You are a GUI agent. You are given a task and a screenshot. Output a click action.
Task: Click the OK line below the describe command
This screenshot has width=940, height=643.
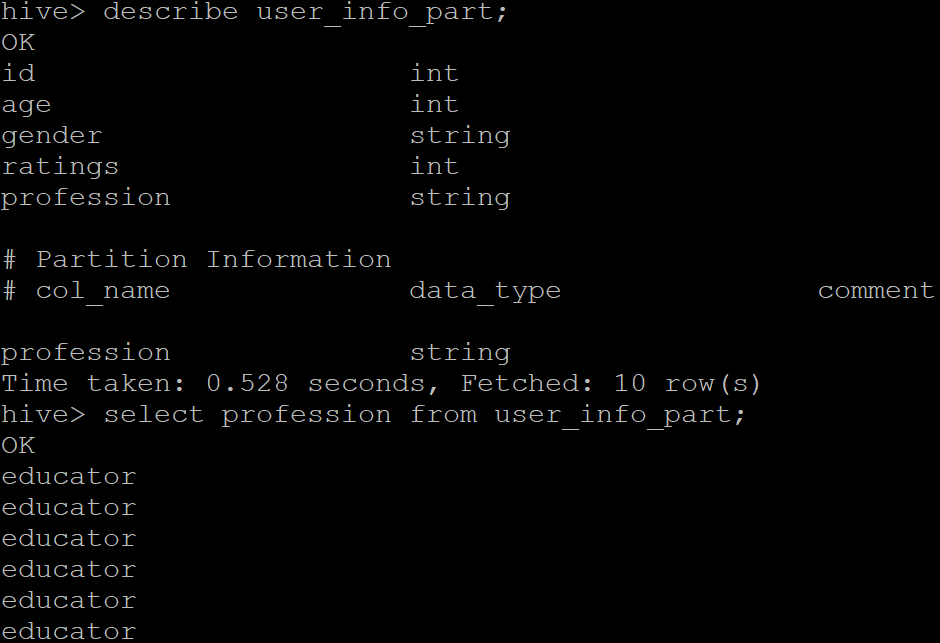point(18,43)
